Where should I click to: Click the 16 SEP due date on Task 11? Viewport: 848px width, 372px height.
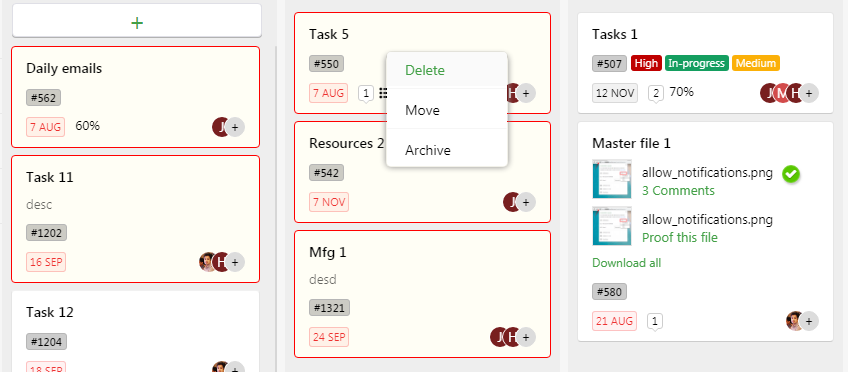46,263
